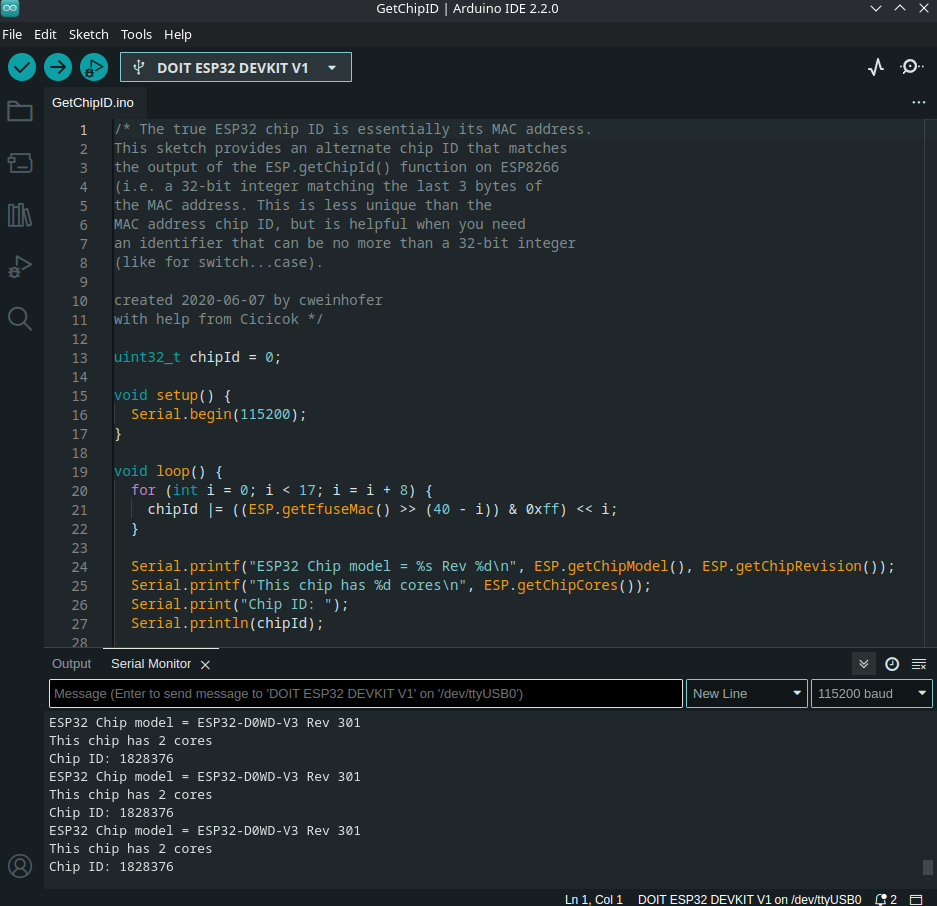Start debugging with the debug play button
The height and width of the screenshot is (906, 937).
click(94, 67)
